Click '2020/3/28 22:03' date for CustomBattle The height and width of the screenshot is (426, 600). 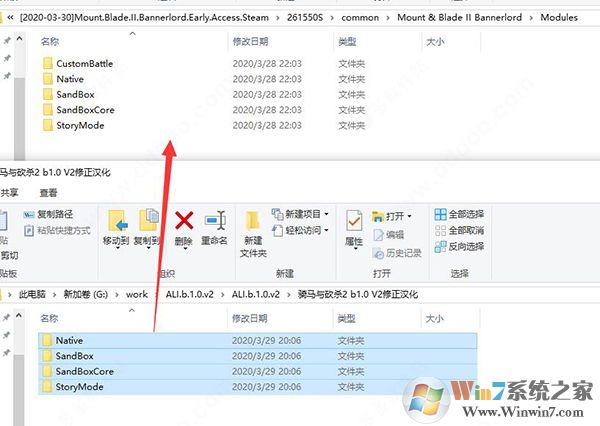pos(267,64)
